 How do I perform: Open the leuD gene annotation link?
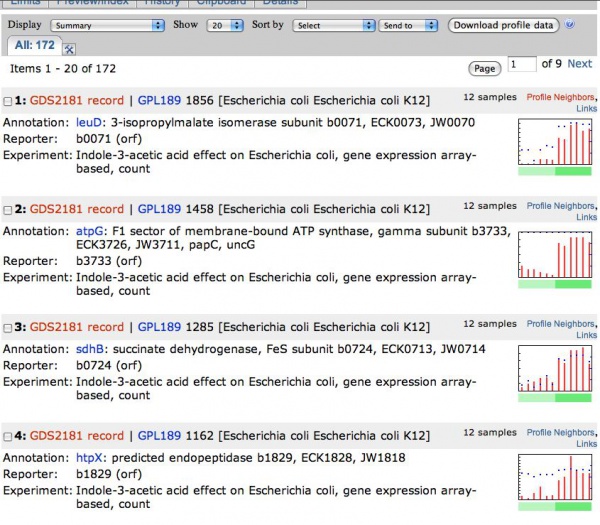tap(90, 122)
